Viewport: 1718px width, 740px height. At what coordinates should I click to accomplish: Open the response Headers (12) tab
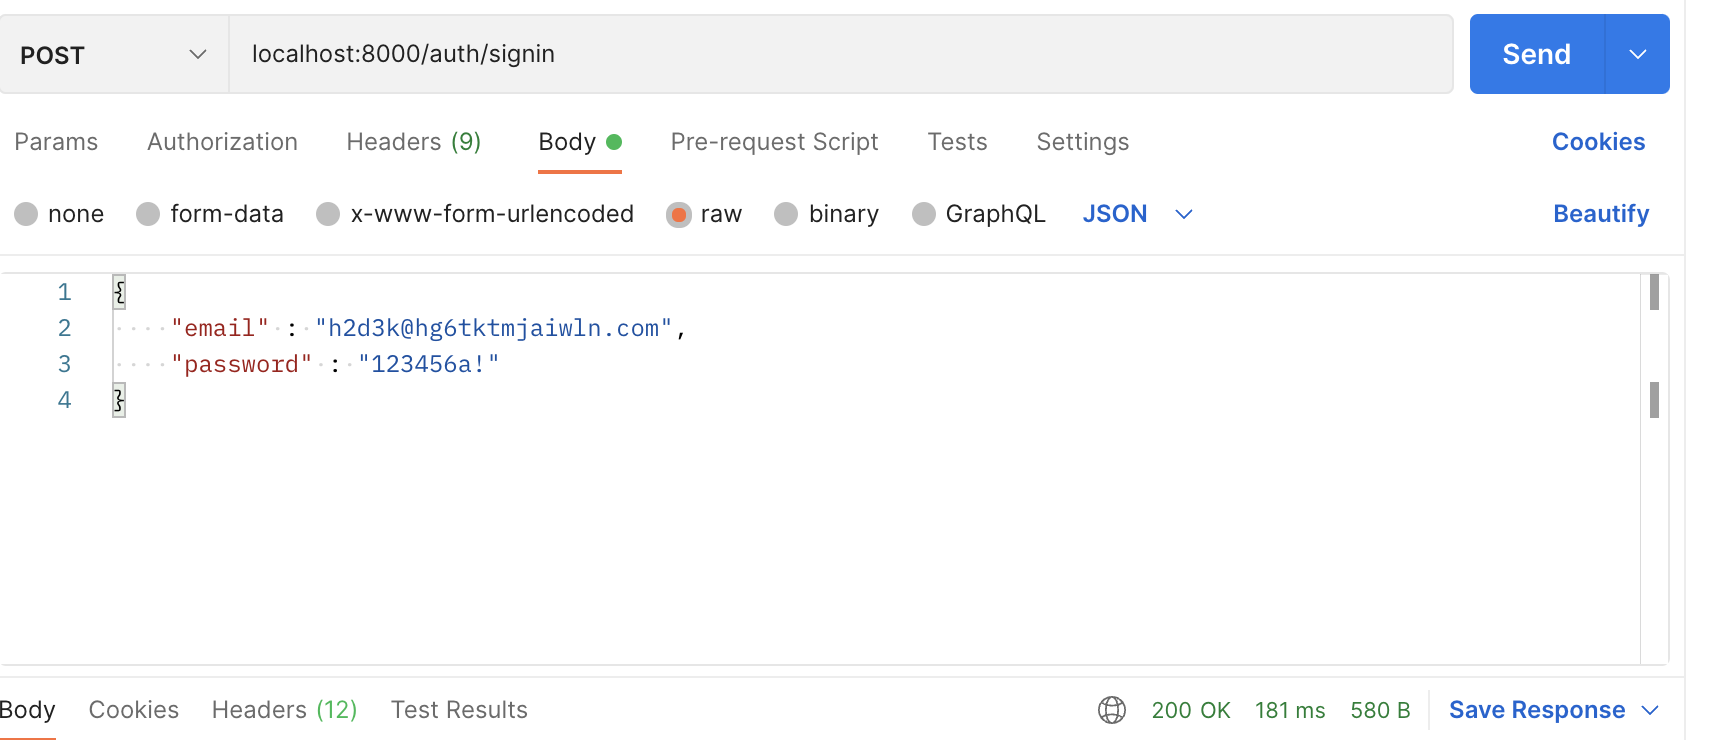pyautogui.click(x=284, y=710)
